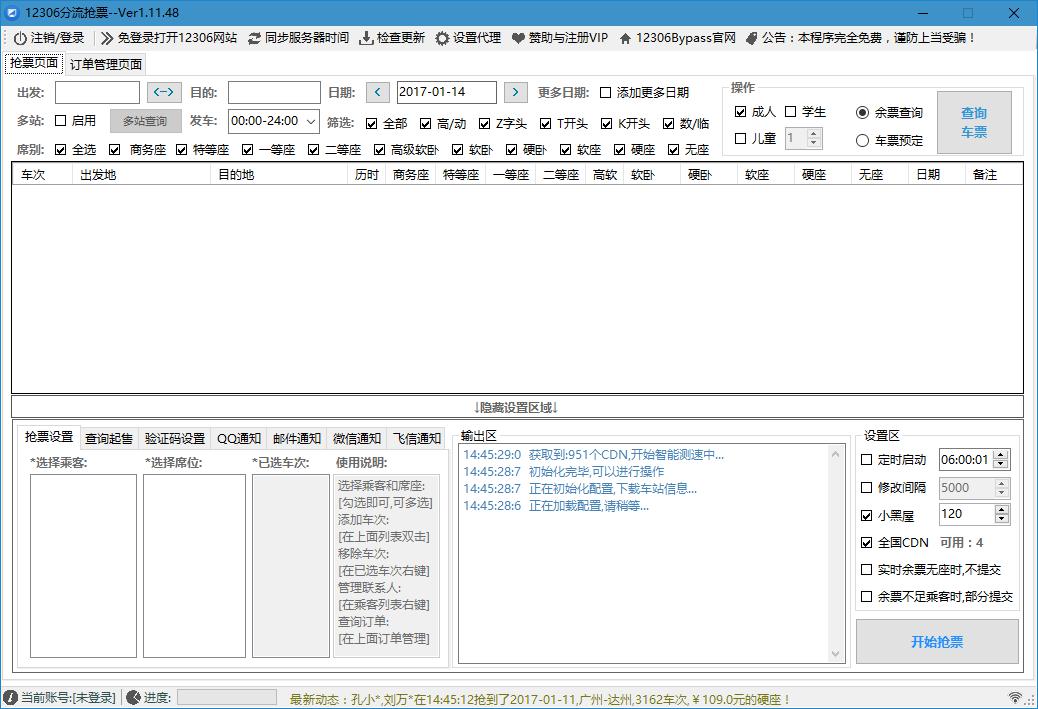This screenshot has width=1038, height=709.
Task: Click the double-chevron icon before 免登录打开12306网站
Action: [107, 38]
